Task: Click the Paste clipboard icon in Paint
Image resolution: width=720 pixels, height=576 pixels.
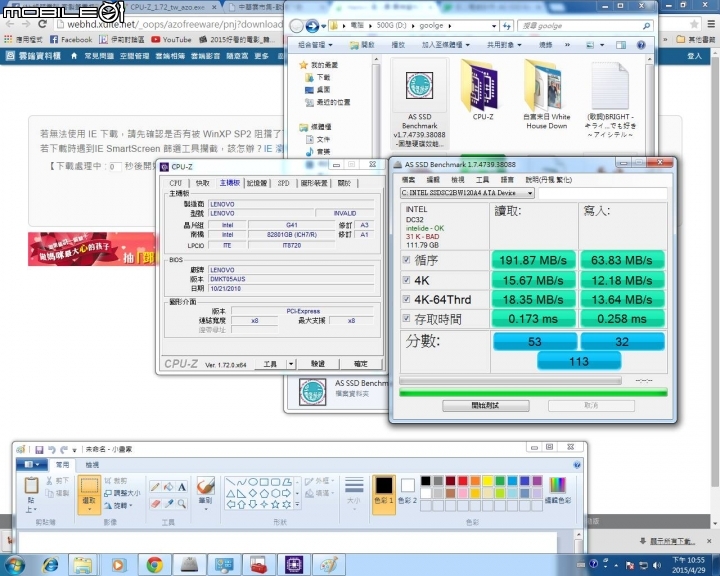Action: tap(31, 486)
